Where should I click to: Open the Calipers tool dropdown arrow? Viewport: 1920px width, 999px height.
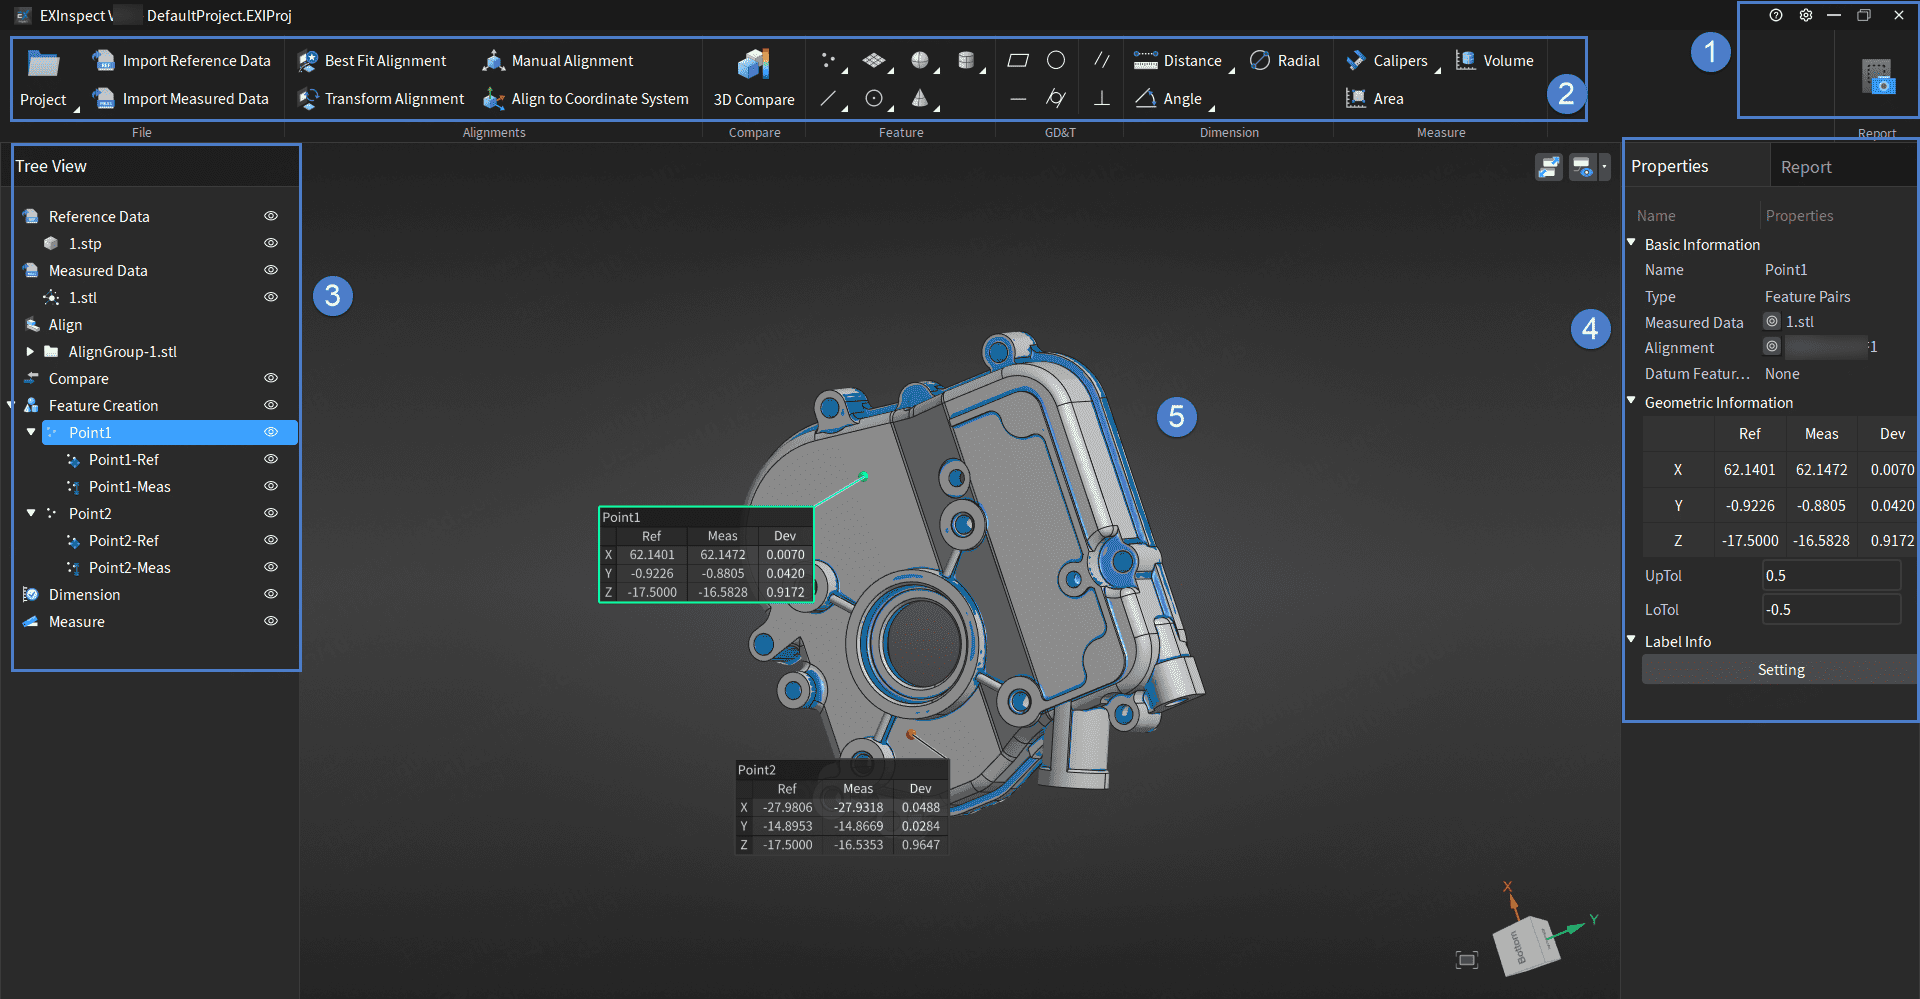click(1438, 71)
